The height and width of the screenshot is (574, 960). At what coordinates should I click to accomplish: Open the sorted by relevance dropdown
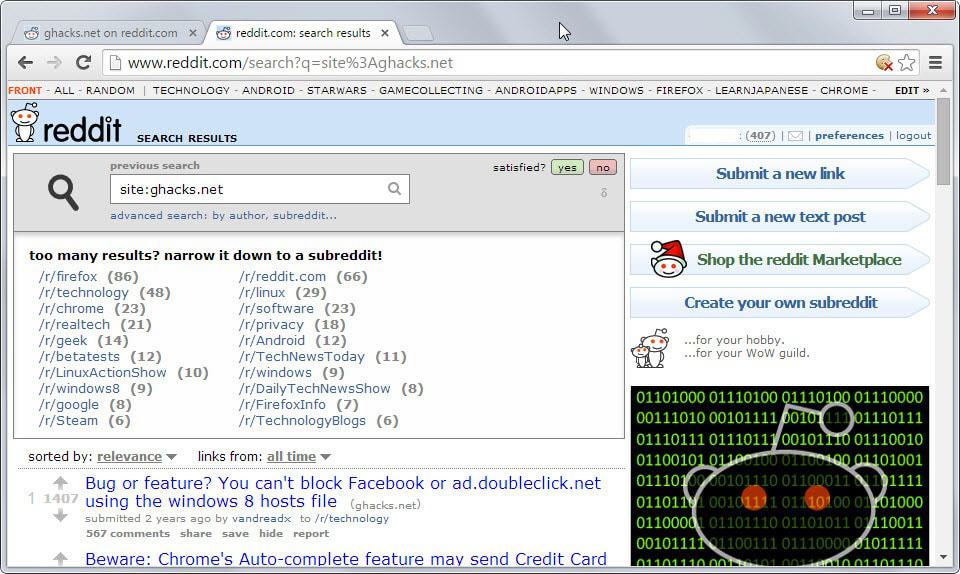[137, 457]
